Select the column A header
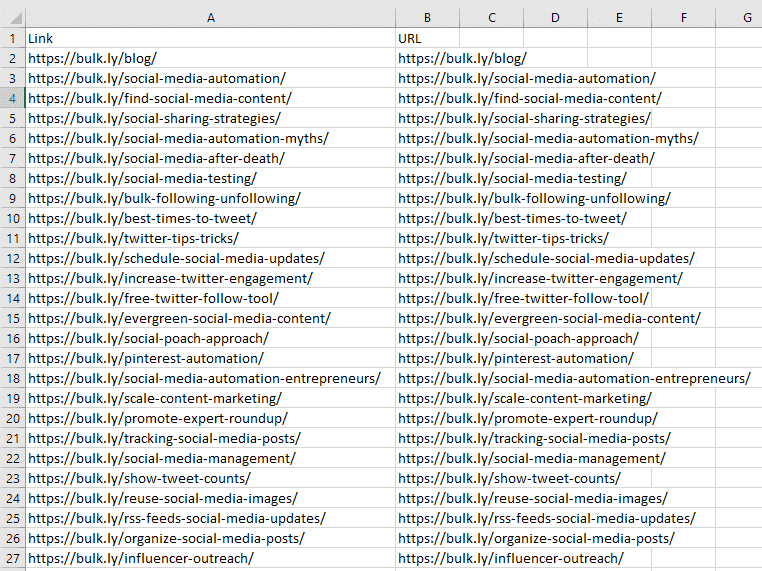 tap(210, 18)
